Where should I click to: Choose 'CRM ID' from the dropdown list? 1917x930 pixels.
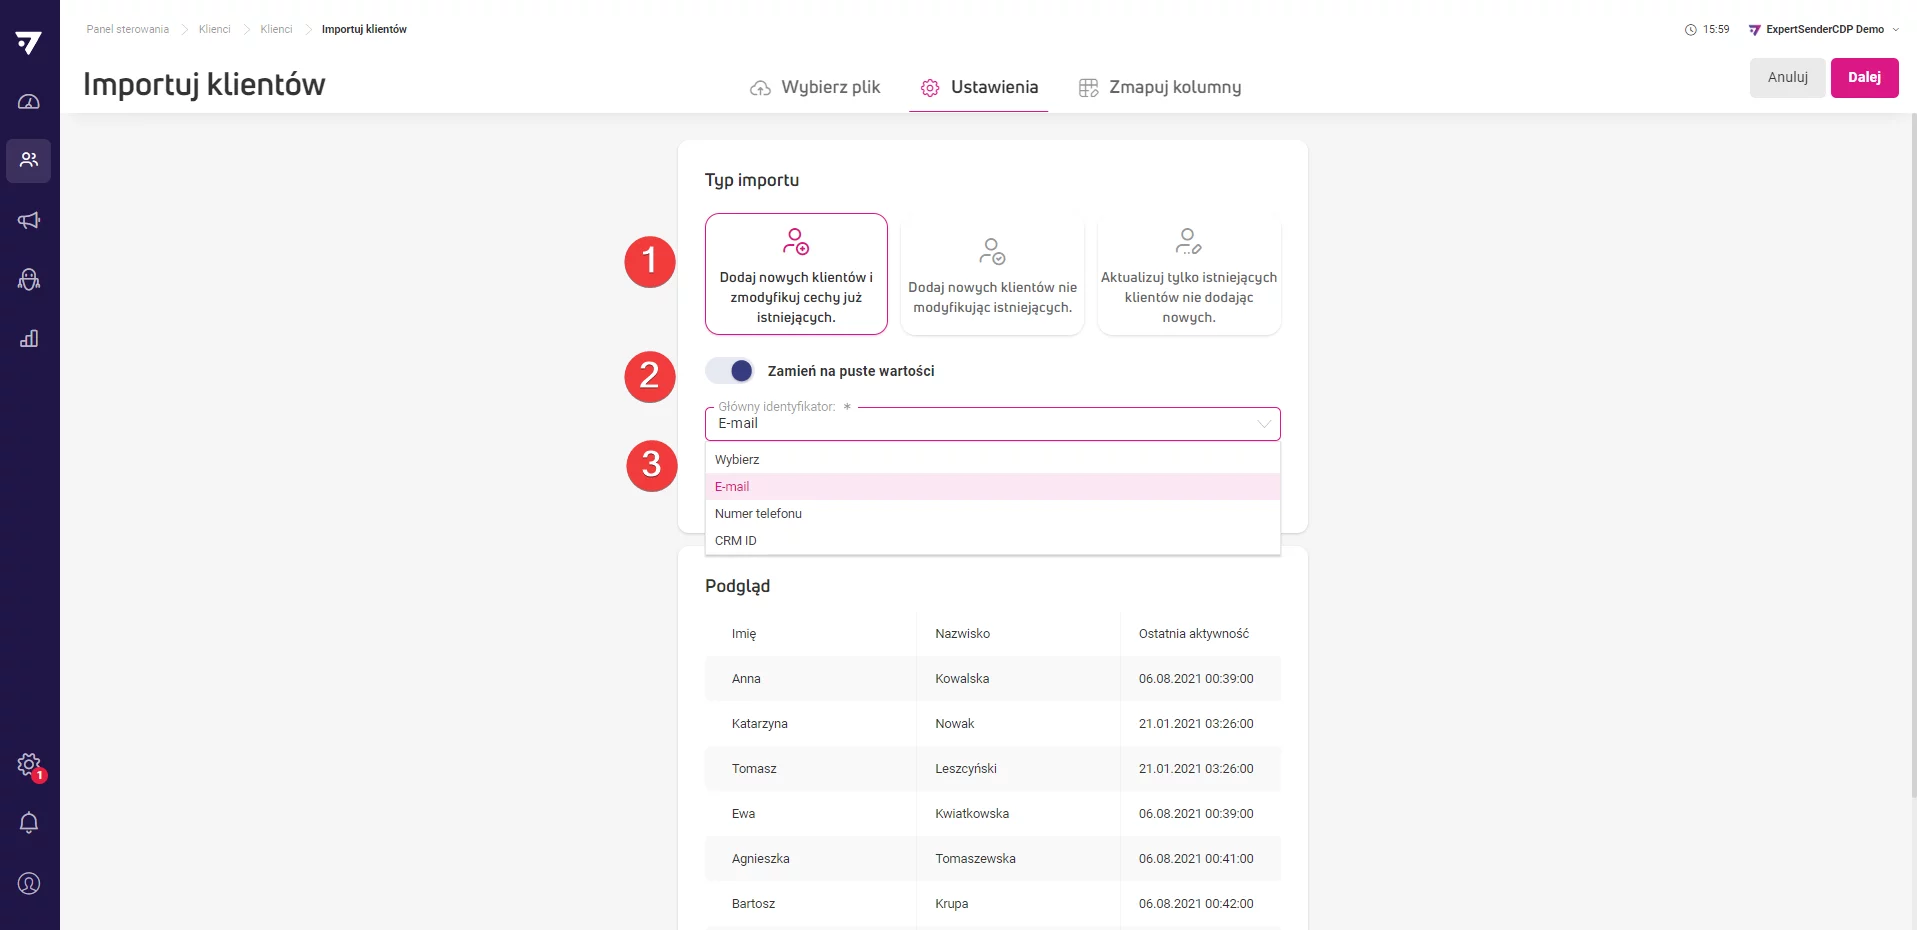736,541
